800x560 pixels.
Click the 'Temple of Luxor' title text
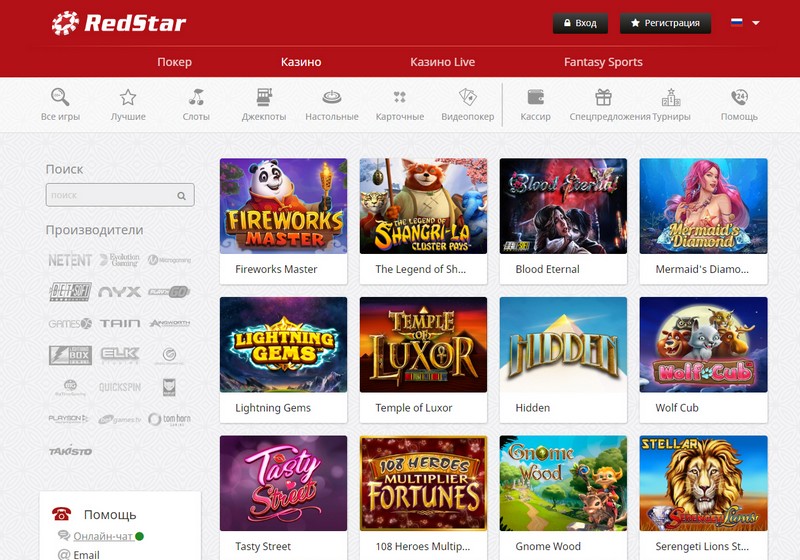click(x=414, y=408)
